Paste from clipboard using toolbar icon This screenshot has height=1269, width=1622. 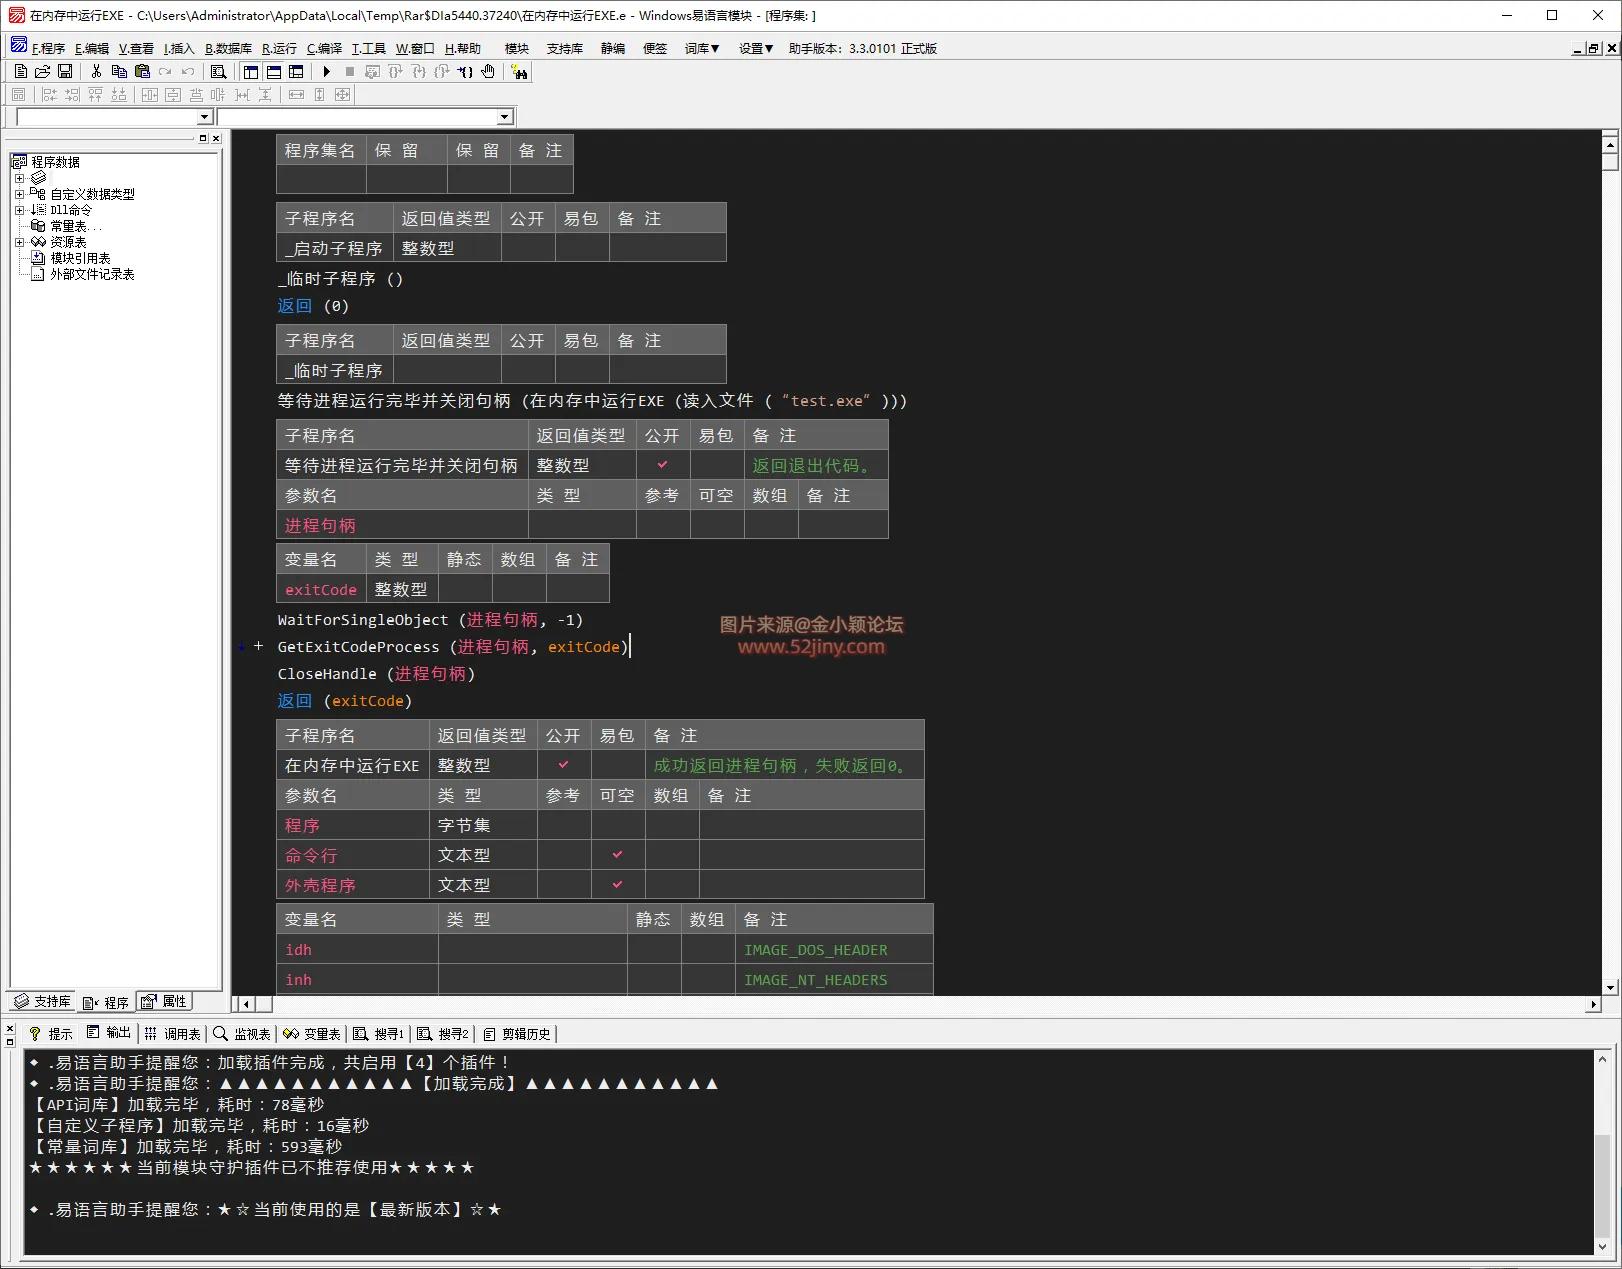(142, 71)
